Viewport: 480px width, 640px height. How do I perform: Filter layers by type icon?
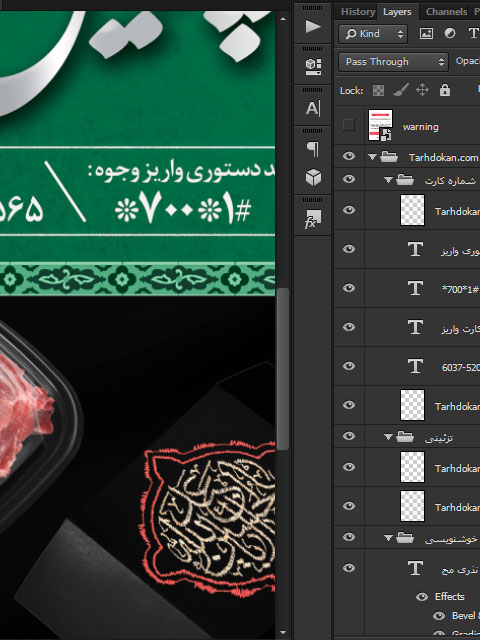point(473,33)
